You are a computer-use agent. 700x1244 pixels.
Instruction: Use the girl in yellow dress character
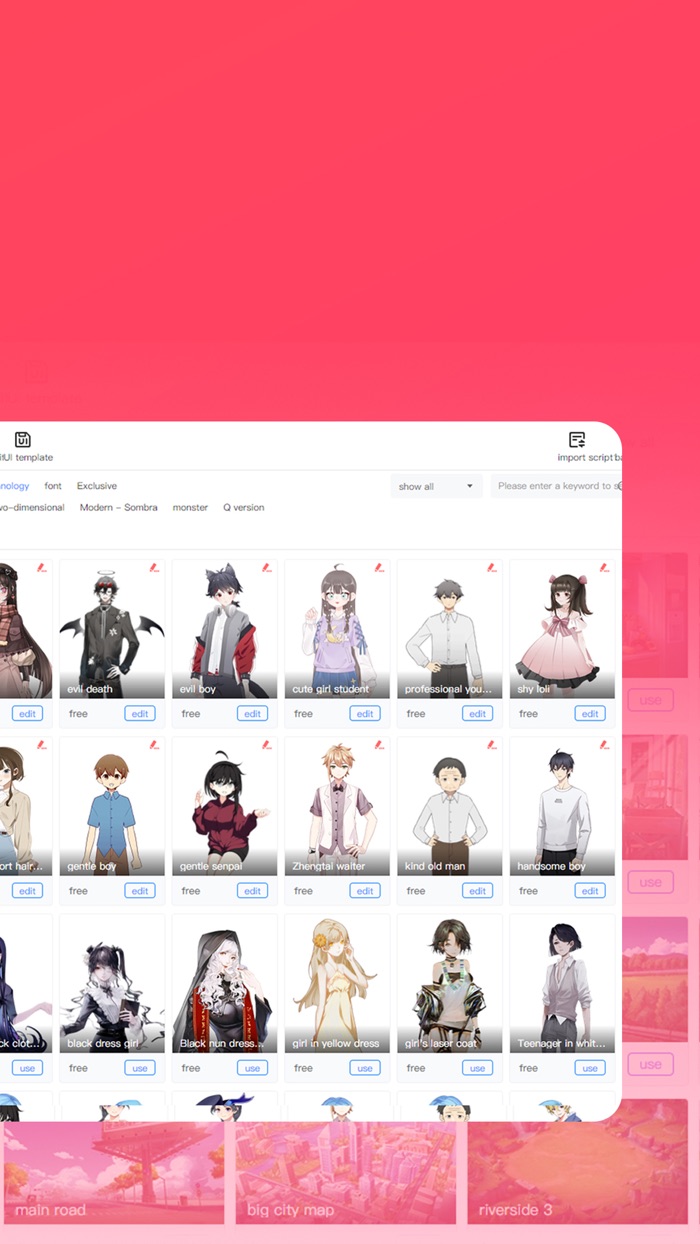pyautogui.click(x=365, y=1068)
